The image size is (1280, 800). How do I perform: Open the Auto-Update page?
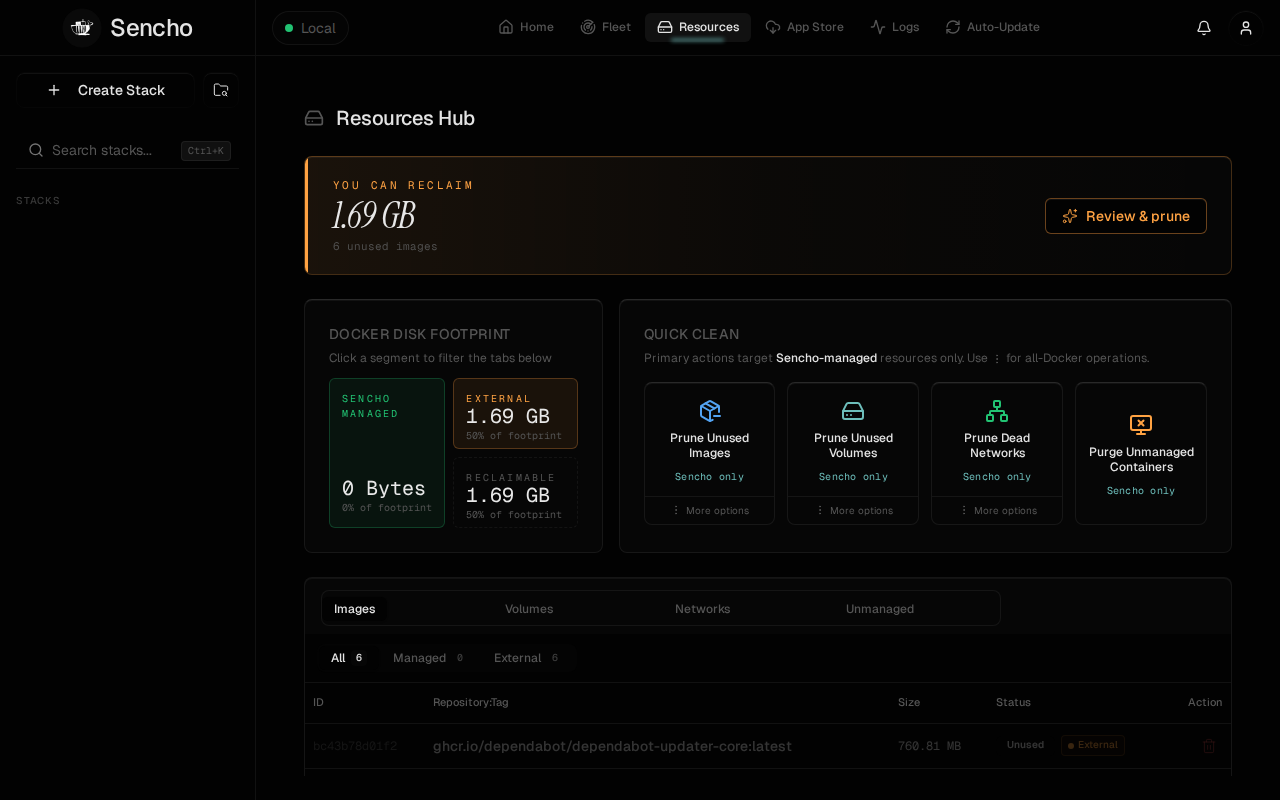click(993, 27)
